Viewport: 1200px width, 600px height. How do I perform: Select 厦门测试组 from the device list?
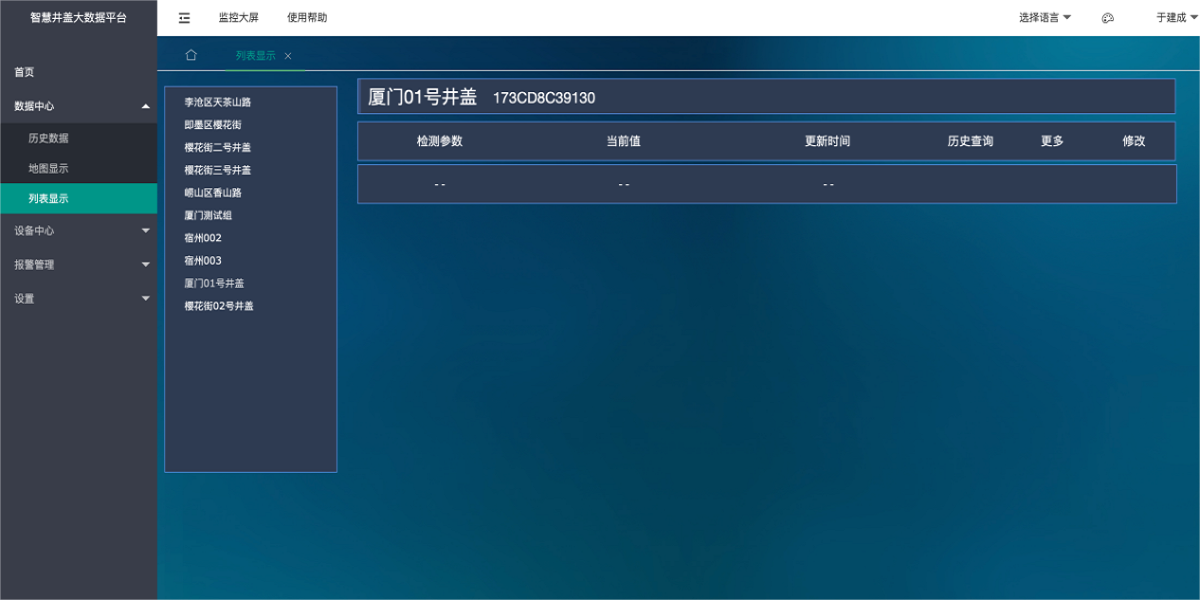click(x=207, y=215)
